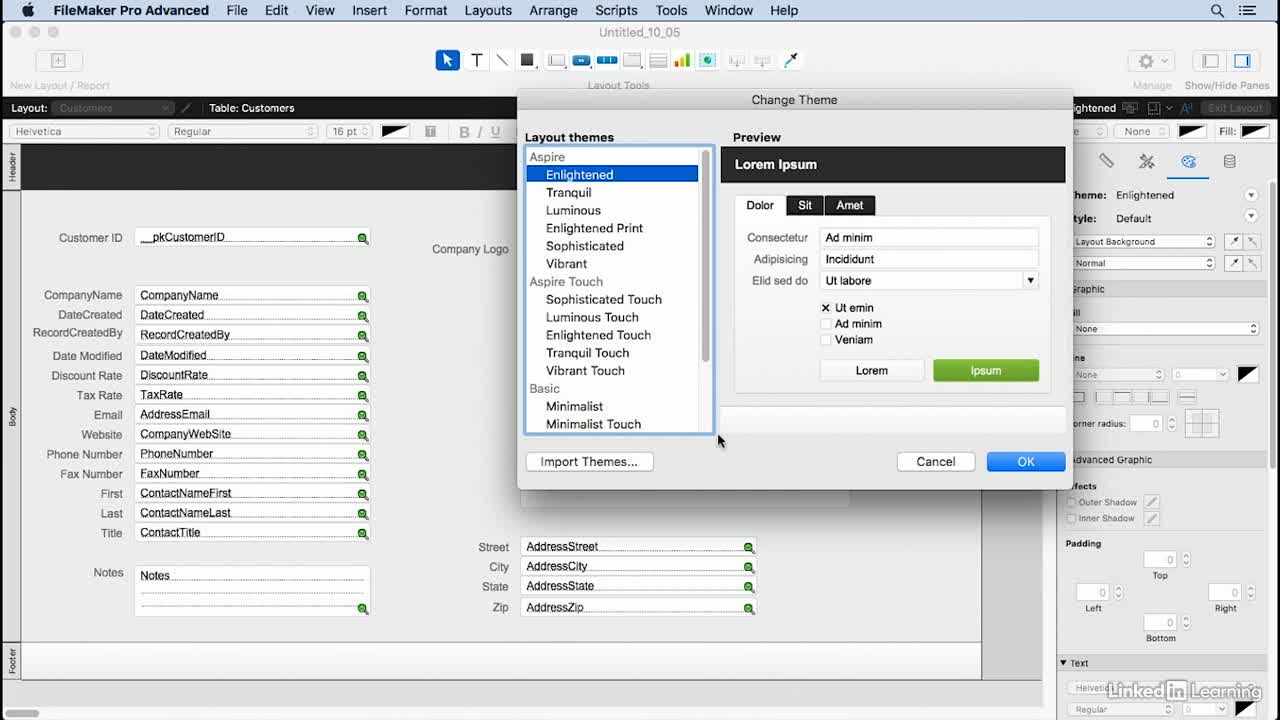Check the 'Ad minim' preview checkbox
Screen dimensions: 1280x720
click(x=826, y=324)
